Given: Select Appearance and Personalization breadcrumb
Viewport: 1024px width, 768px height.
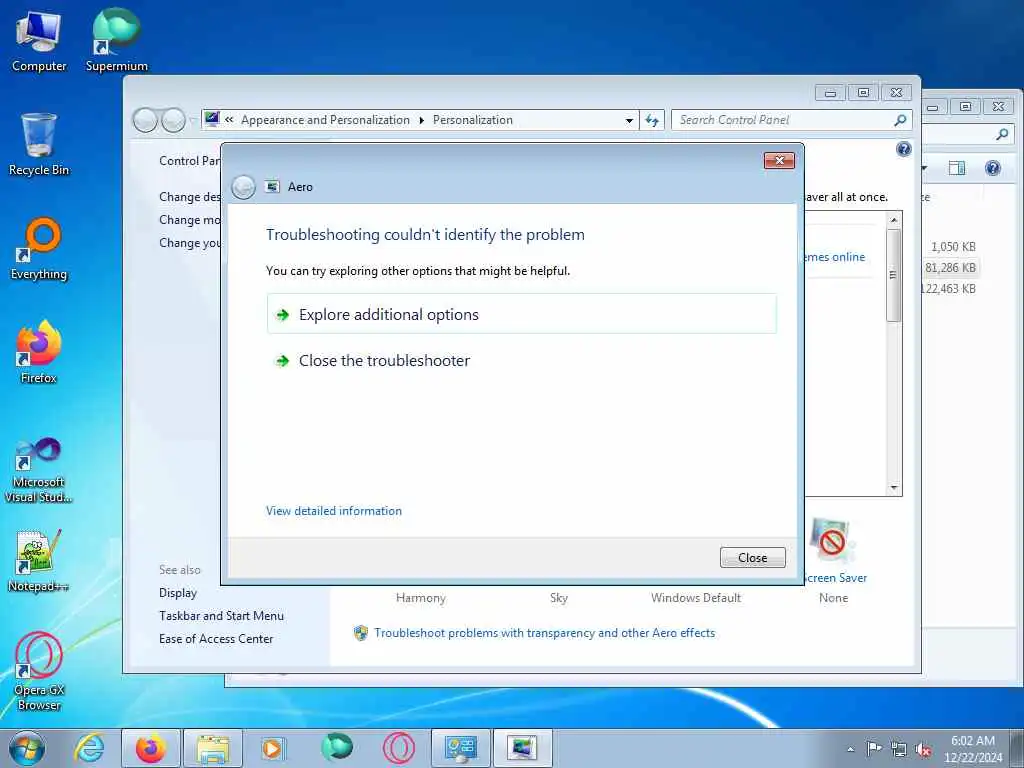Looking at the screenshot, I should pyautogui.click(x=325, y=120).
